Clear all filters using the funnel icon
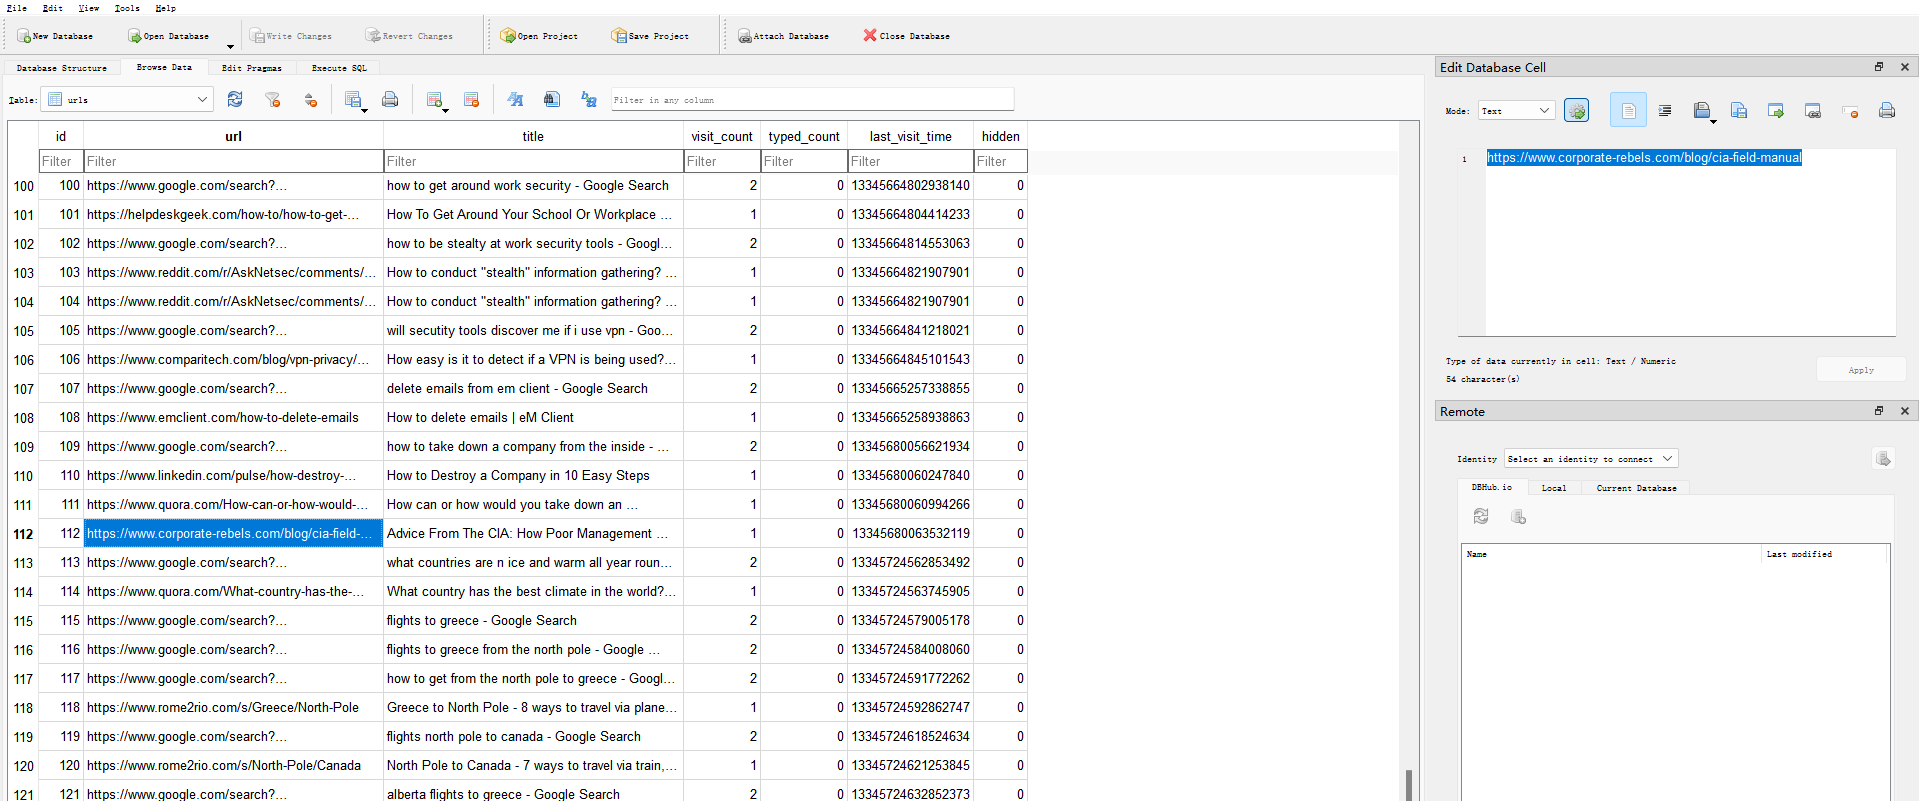 (272, 99)
